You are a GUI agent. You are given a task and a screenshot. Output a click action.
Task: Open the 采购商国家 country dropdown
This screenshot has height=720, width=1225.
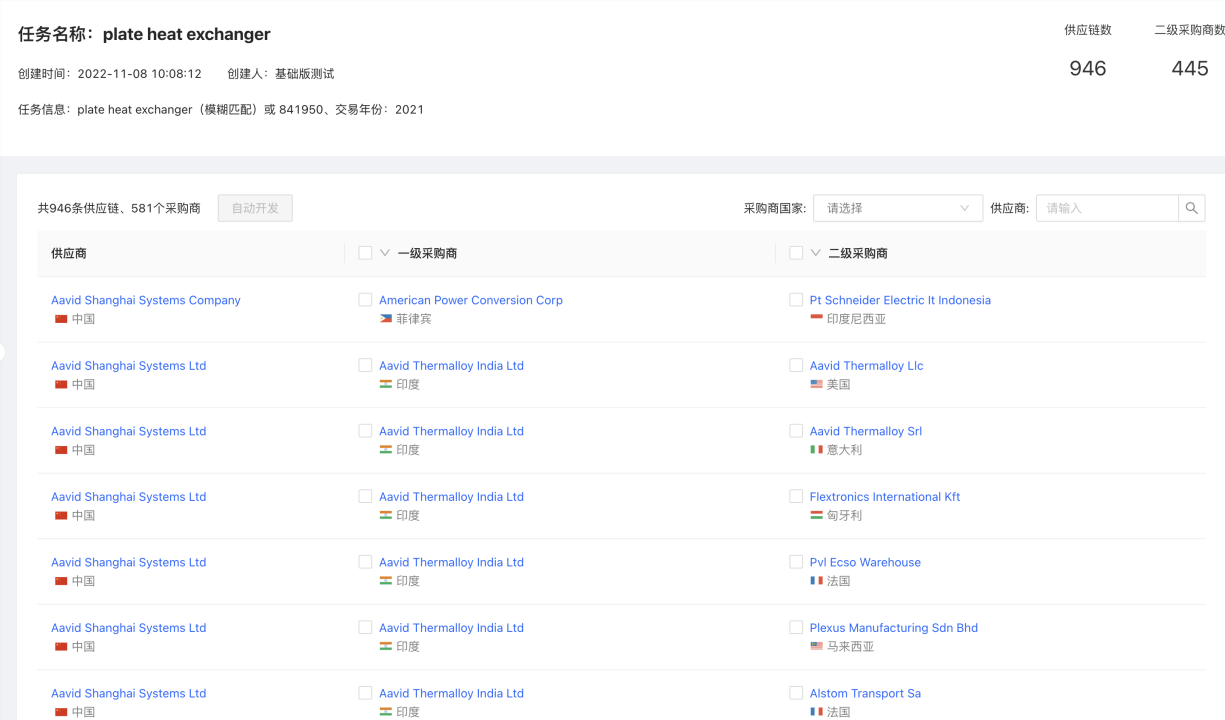click(x=897, y=208)
